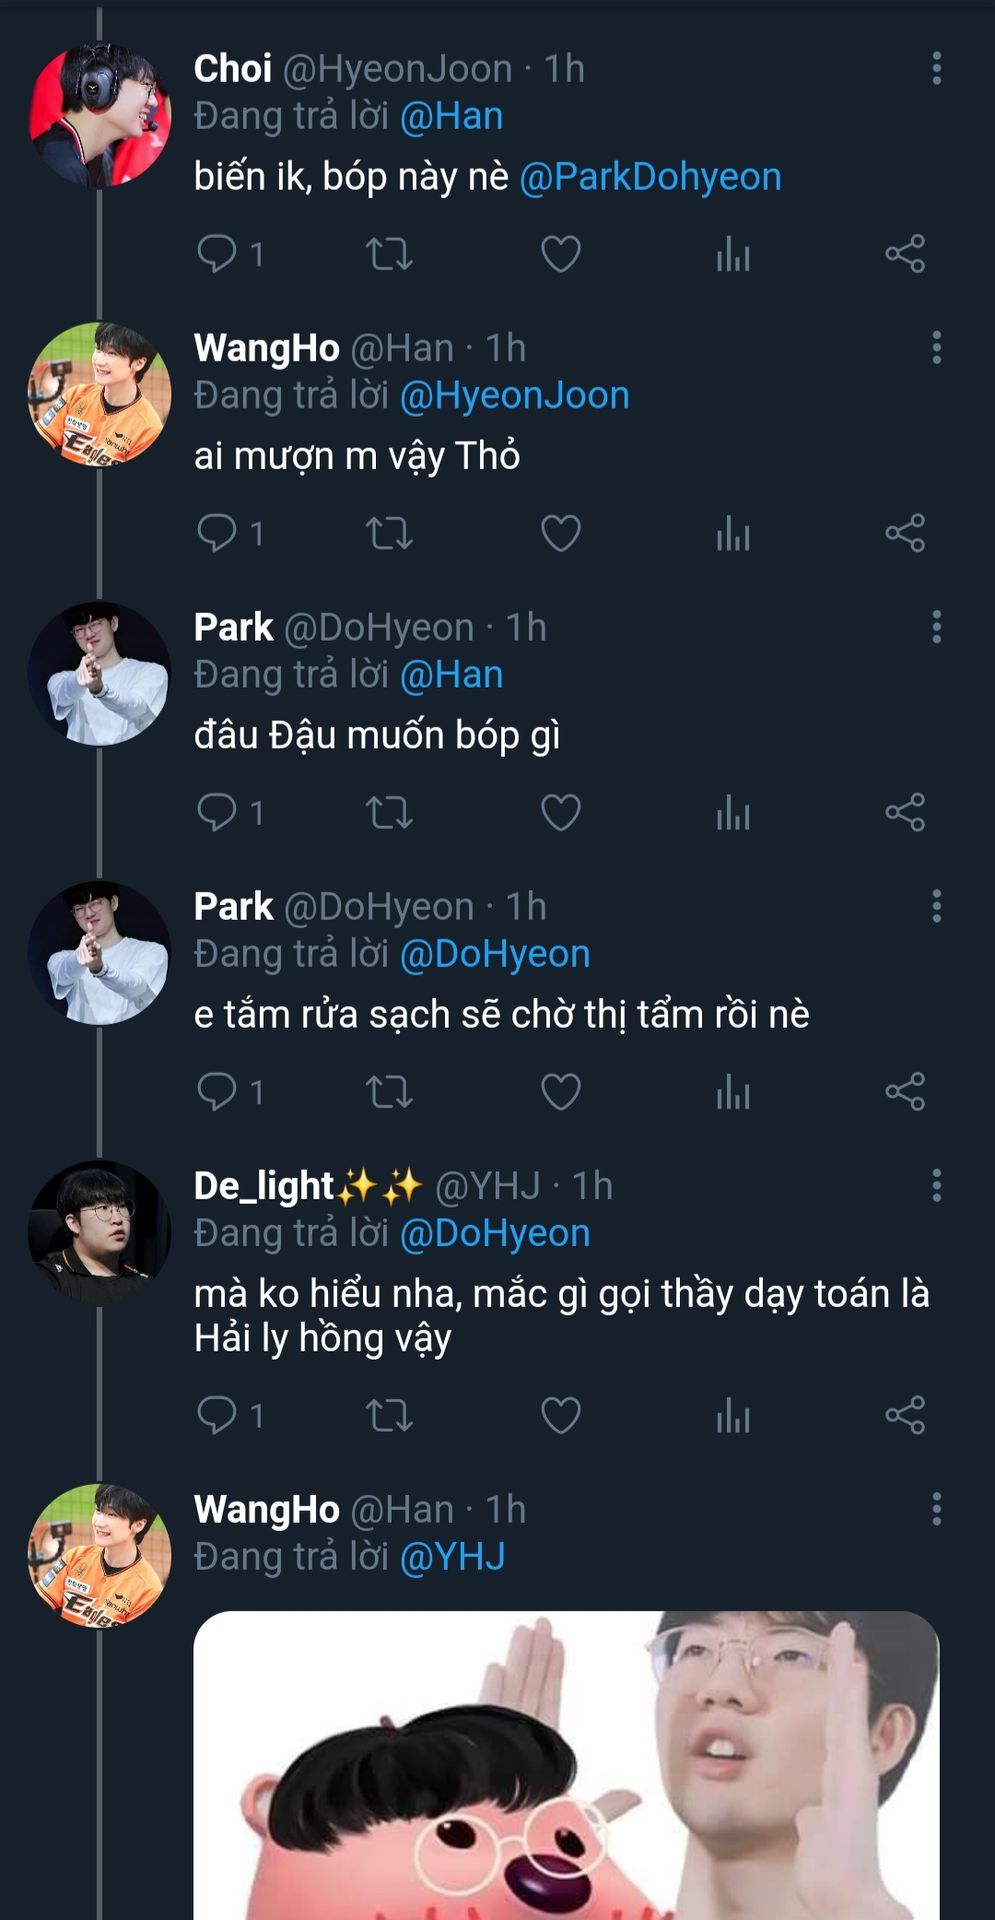This screenshot has width=995, height=1920.
Task: Like De_light's tweet about thầy dạy toán
Action: (560, 1415)
